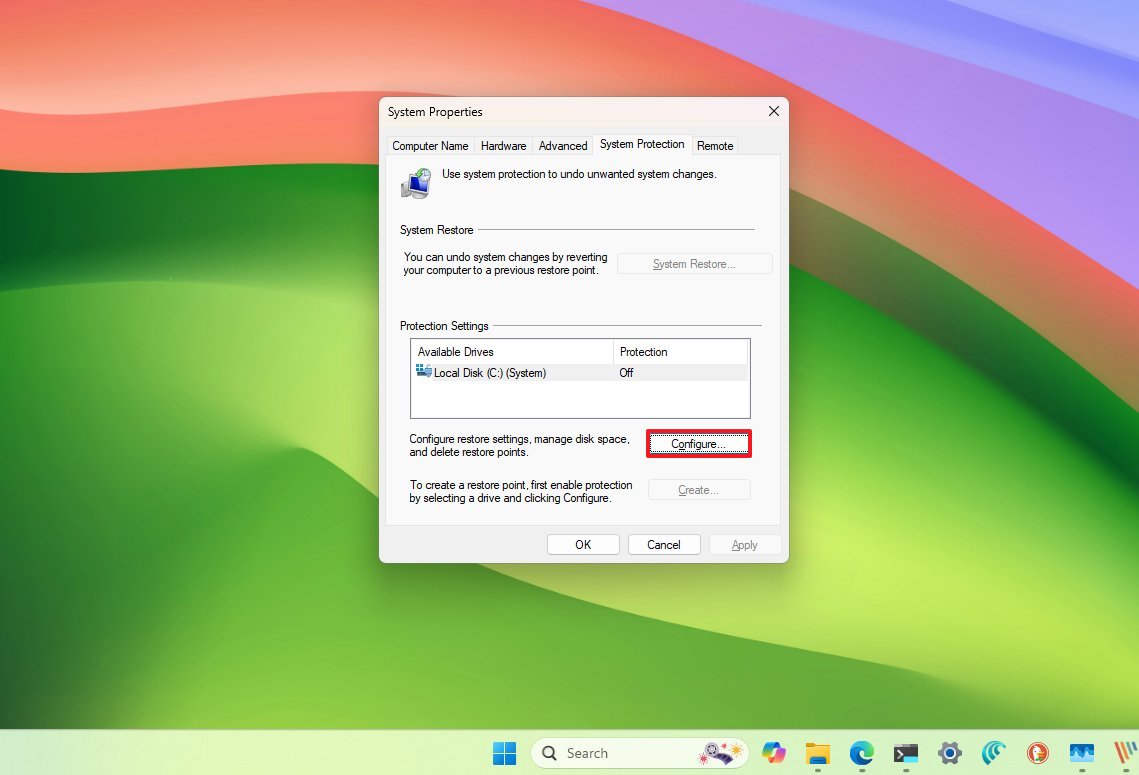This screenshot has width=1139, height=775.
Task: Click the Apply button
Action: [x=744, y=544]
